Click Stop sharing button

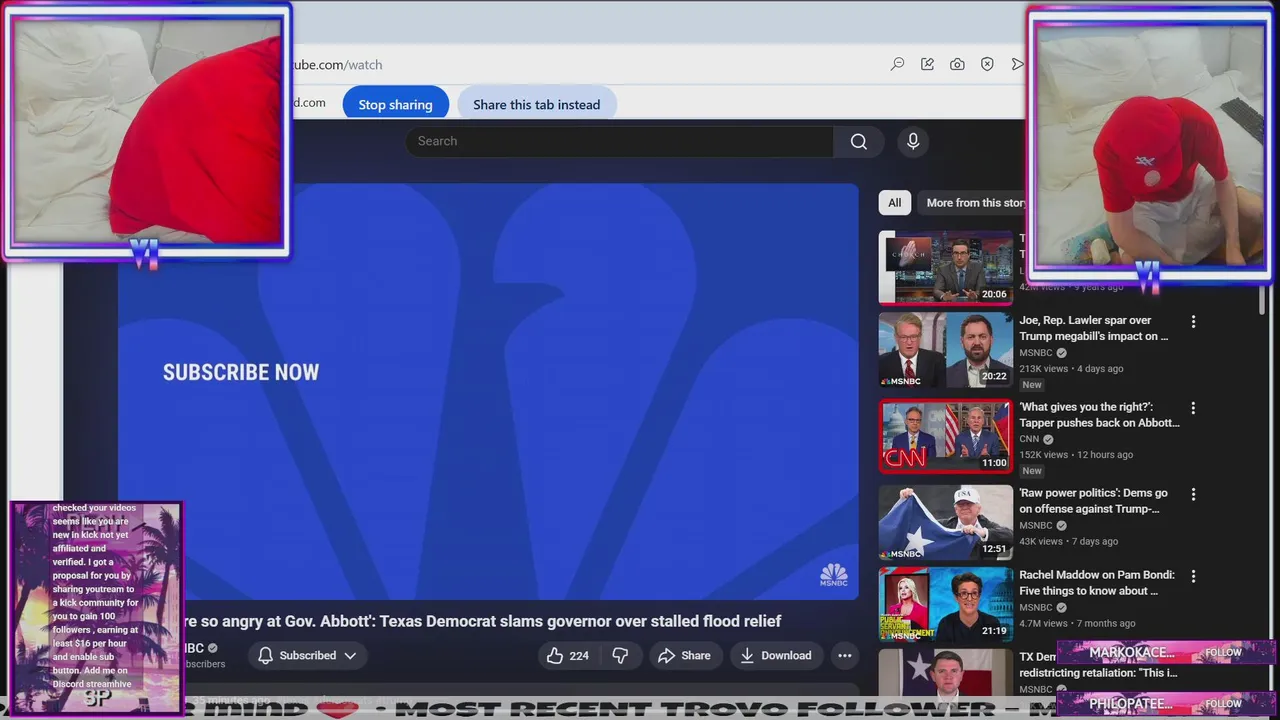click(395, 104)
